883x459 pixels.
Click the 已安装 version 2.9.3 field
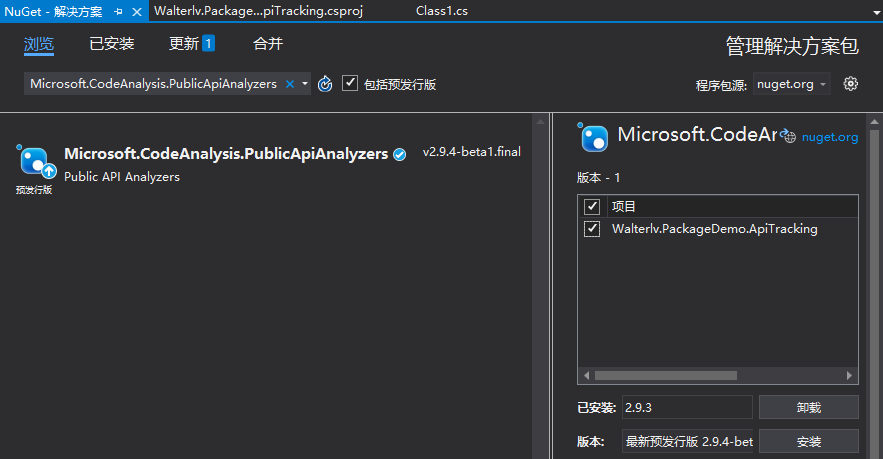687,407
